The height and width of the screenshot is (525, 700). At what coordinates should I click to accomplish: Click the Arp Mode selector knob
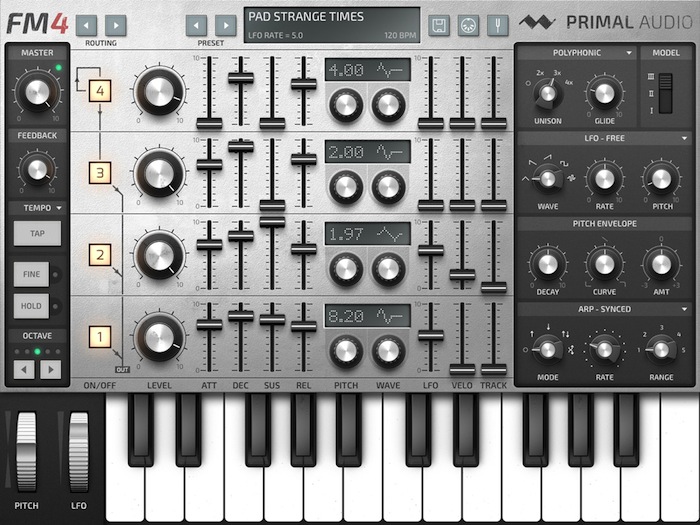pos(548,350)
